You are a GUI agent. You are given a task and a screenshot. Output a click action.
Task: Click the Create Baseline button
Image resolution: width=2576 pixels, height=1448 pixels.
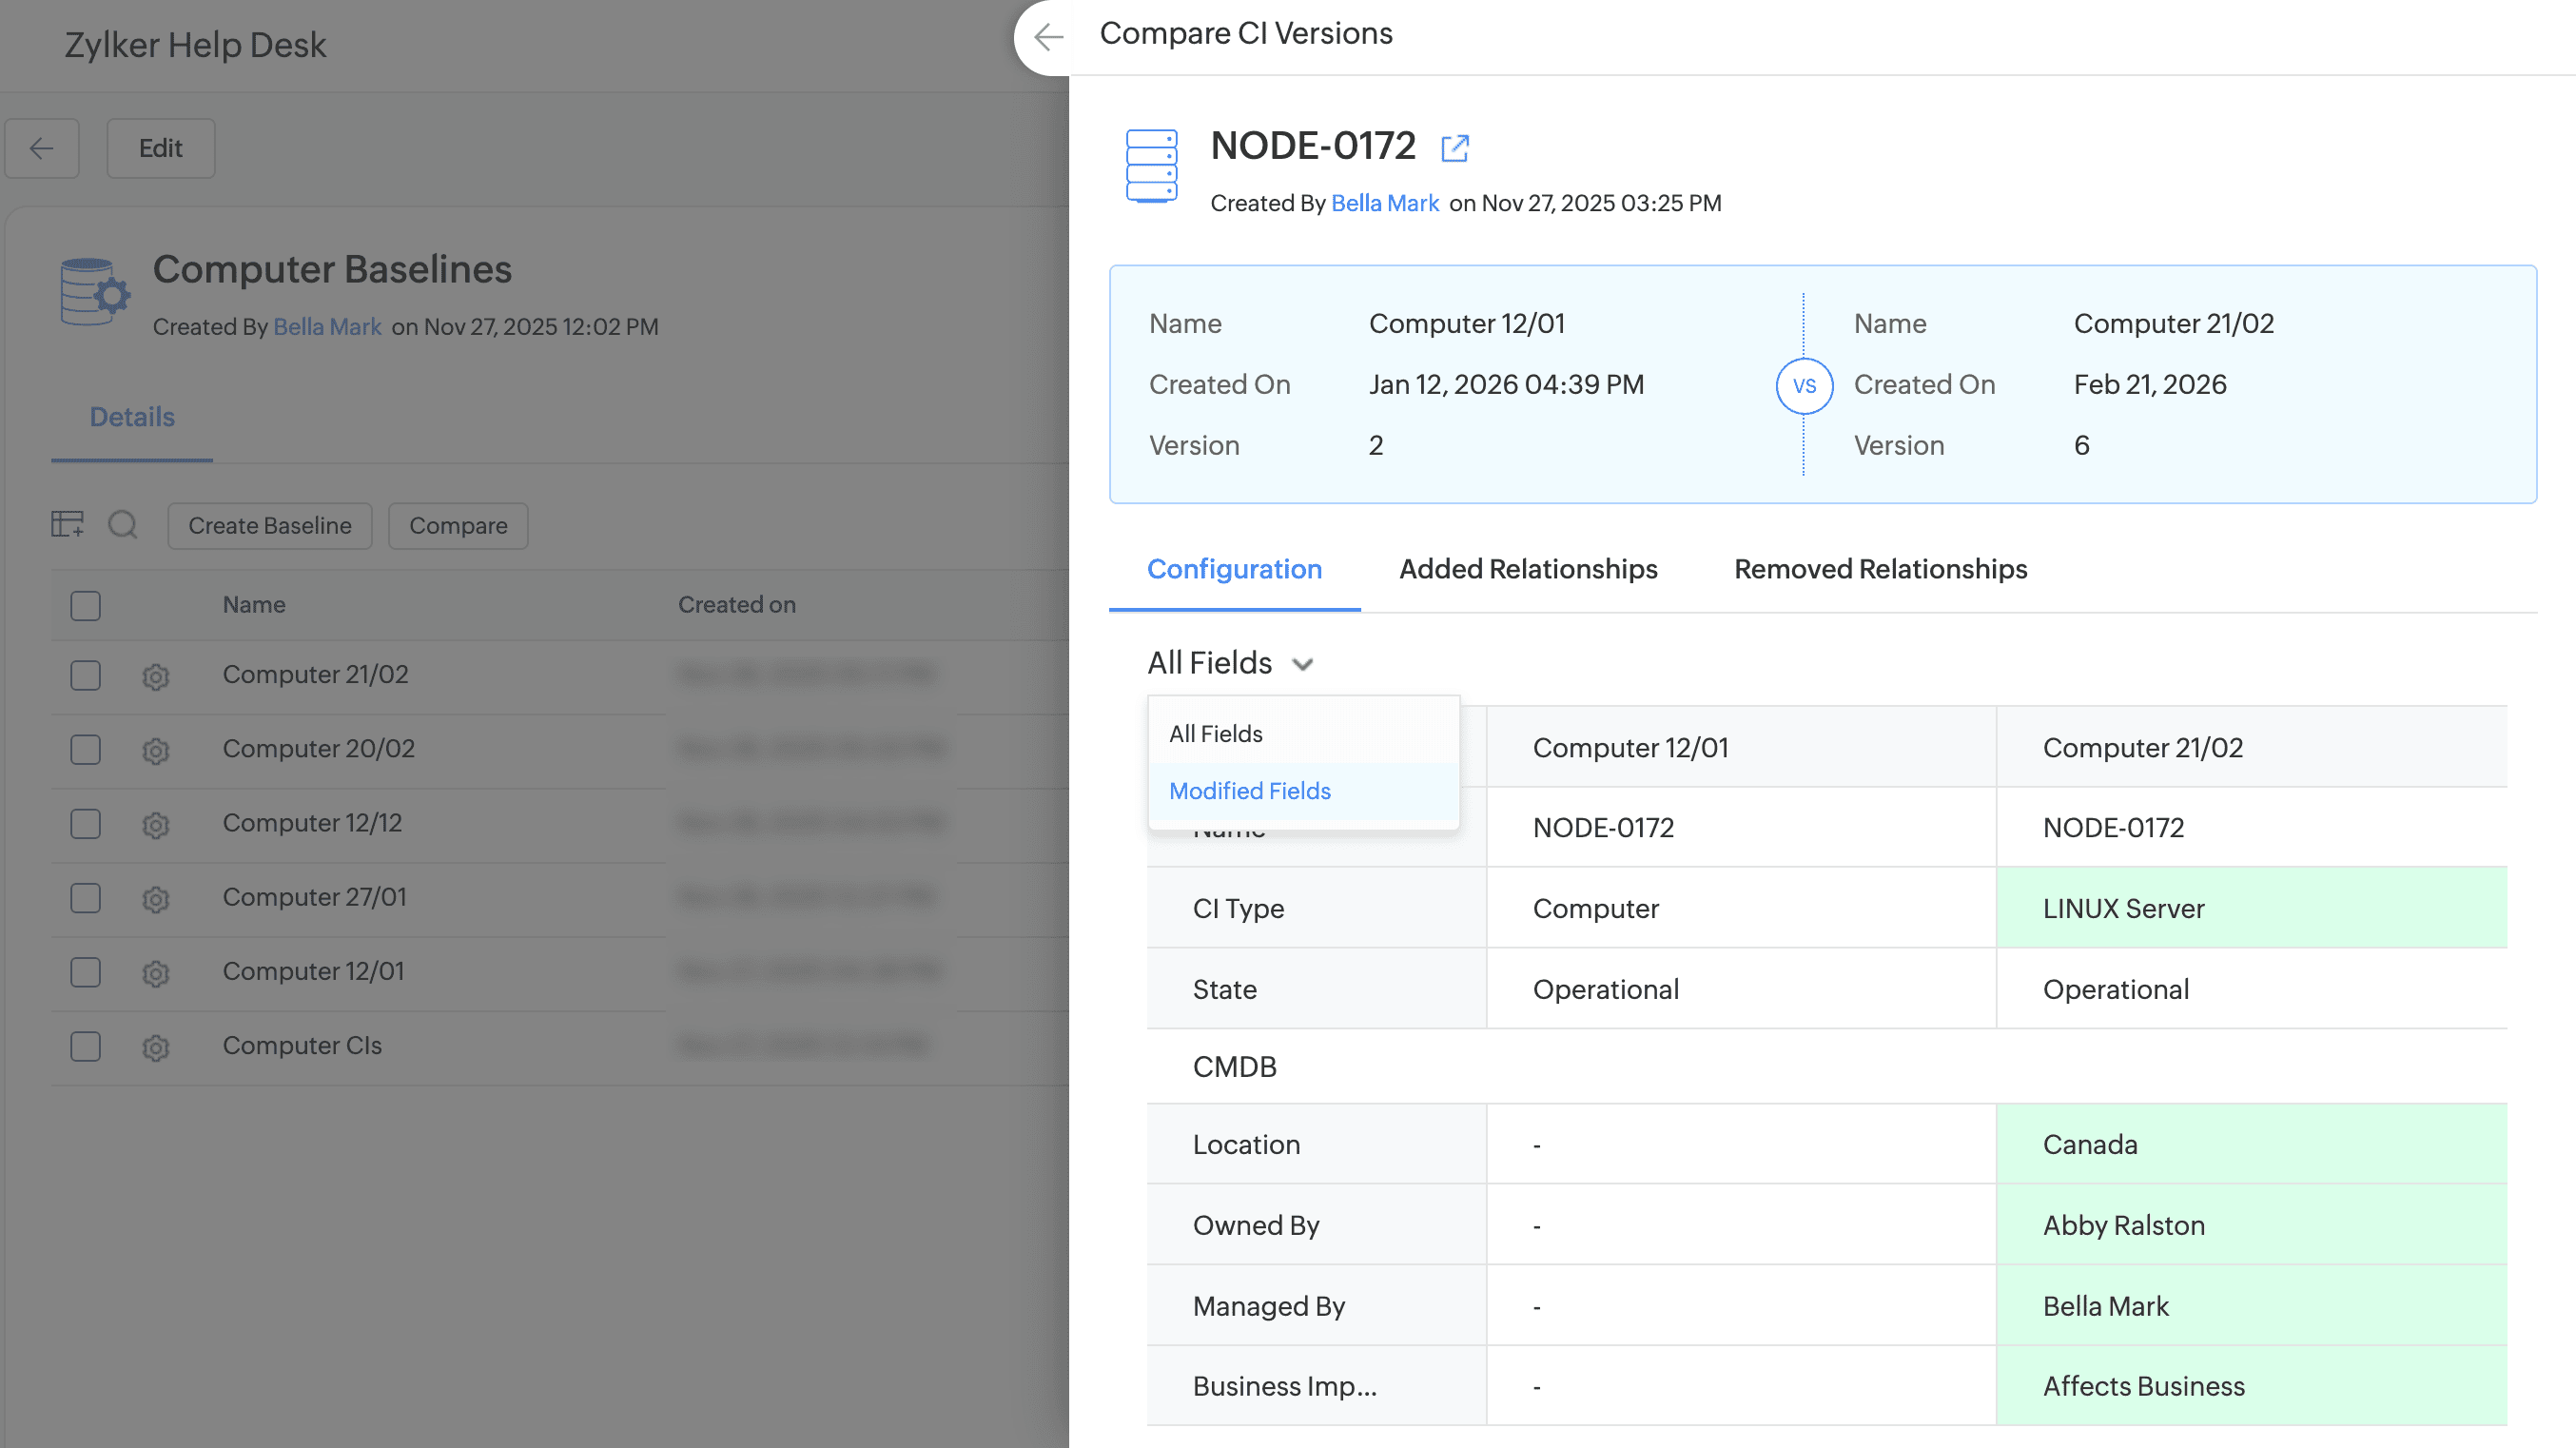click(269, 526)
